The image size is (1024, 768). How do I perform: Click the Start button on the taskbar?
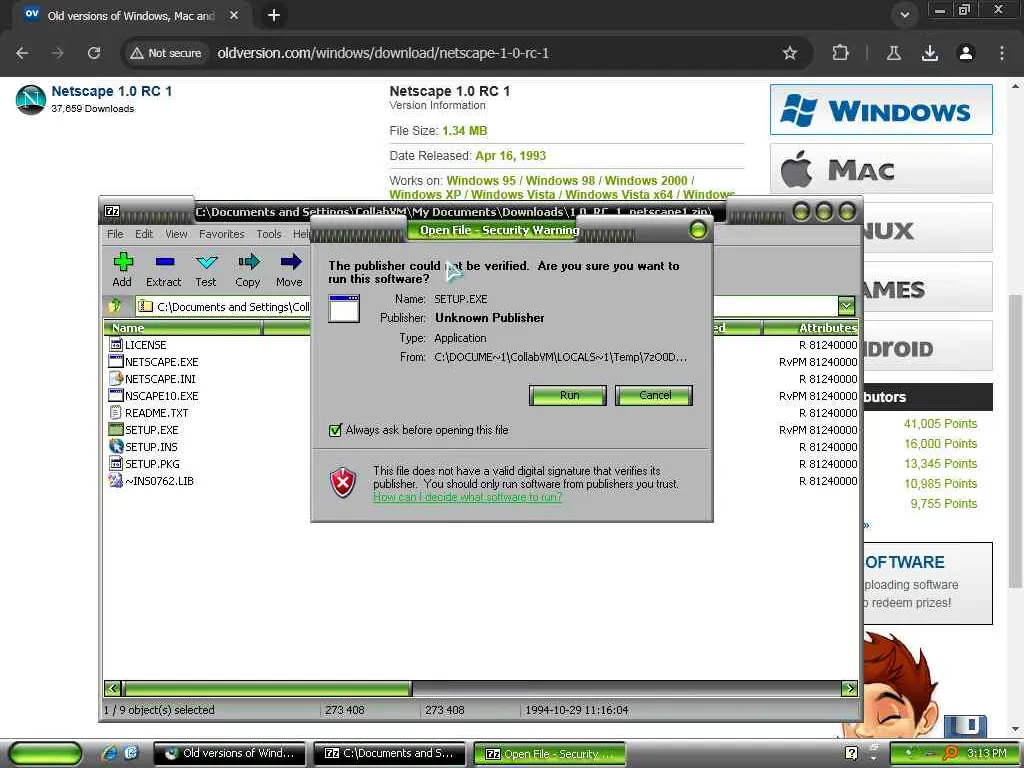click(x=46, y=753)
